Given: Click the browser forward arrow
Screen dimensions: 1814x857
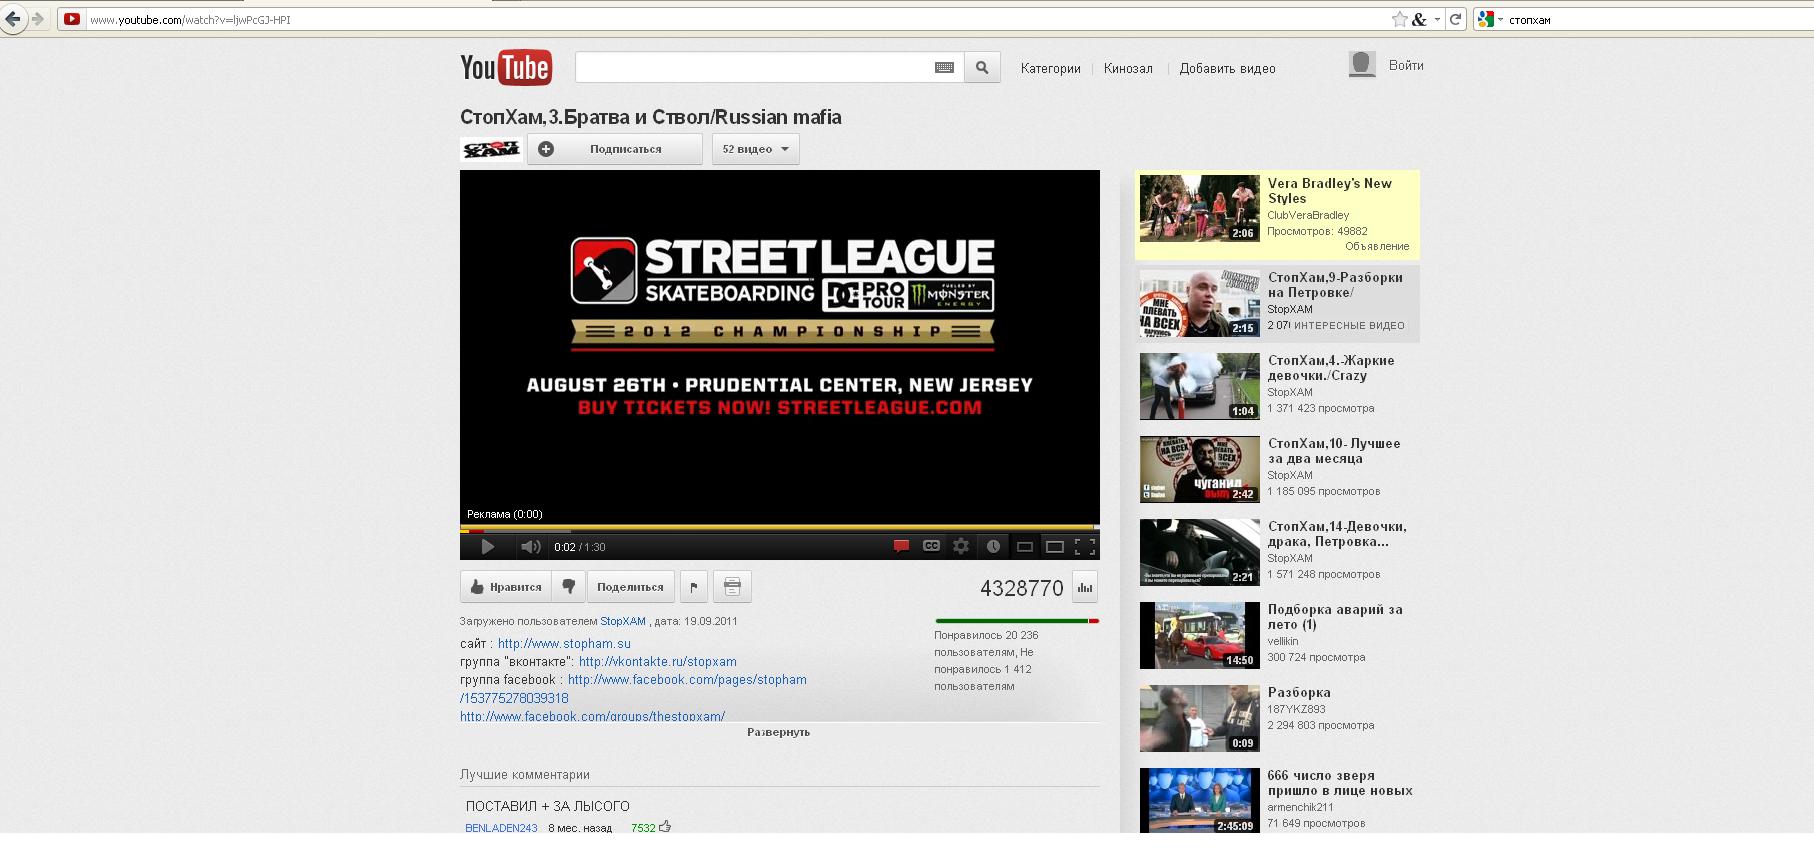Looking at the screenshot, I should pyautogui.click(x=38, y=19).
